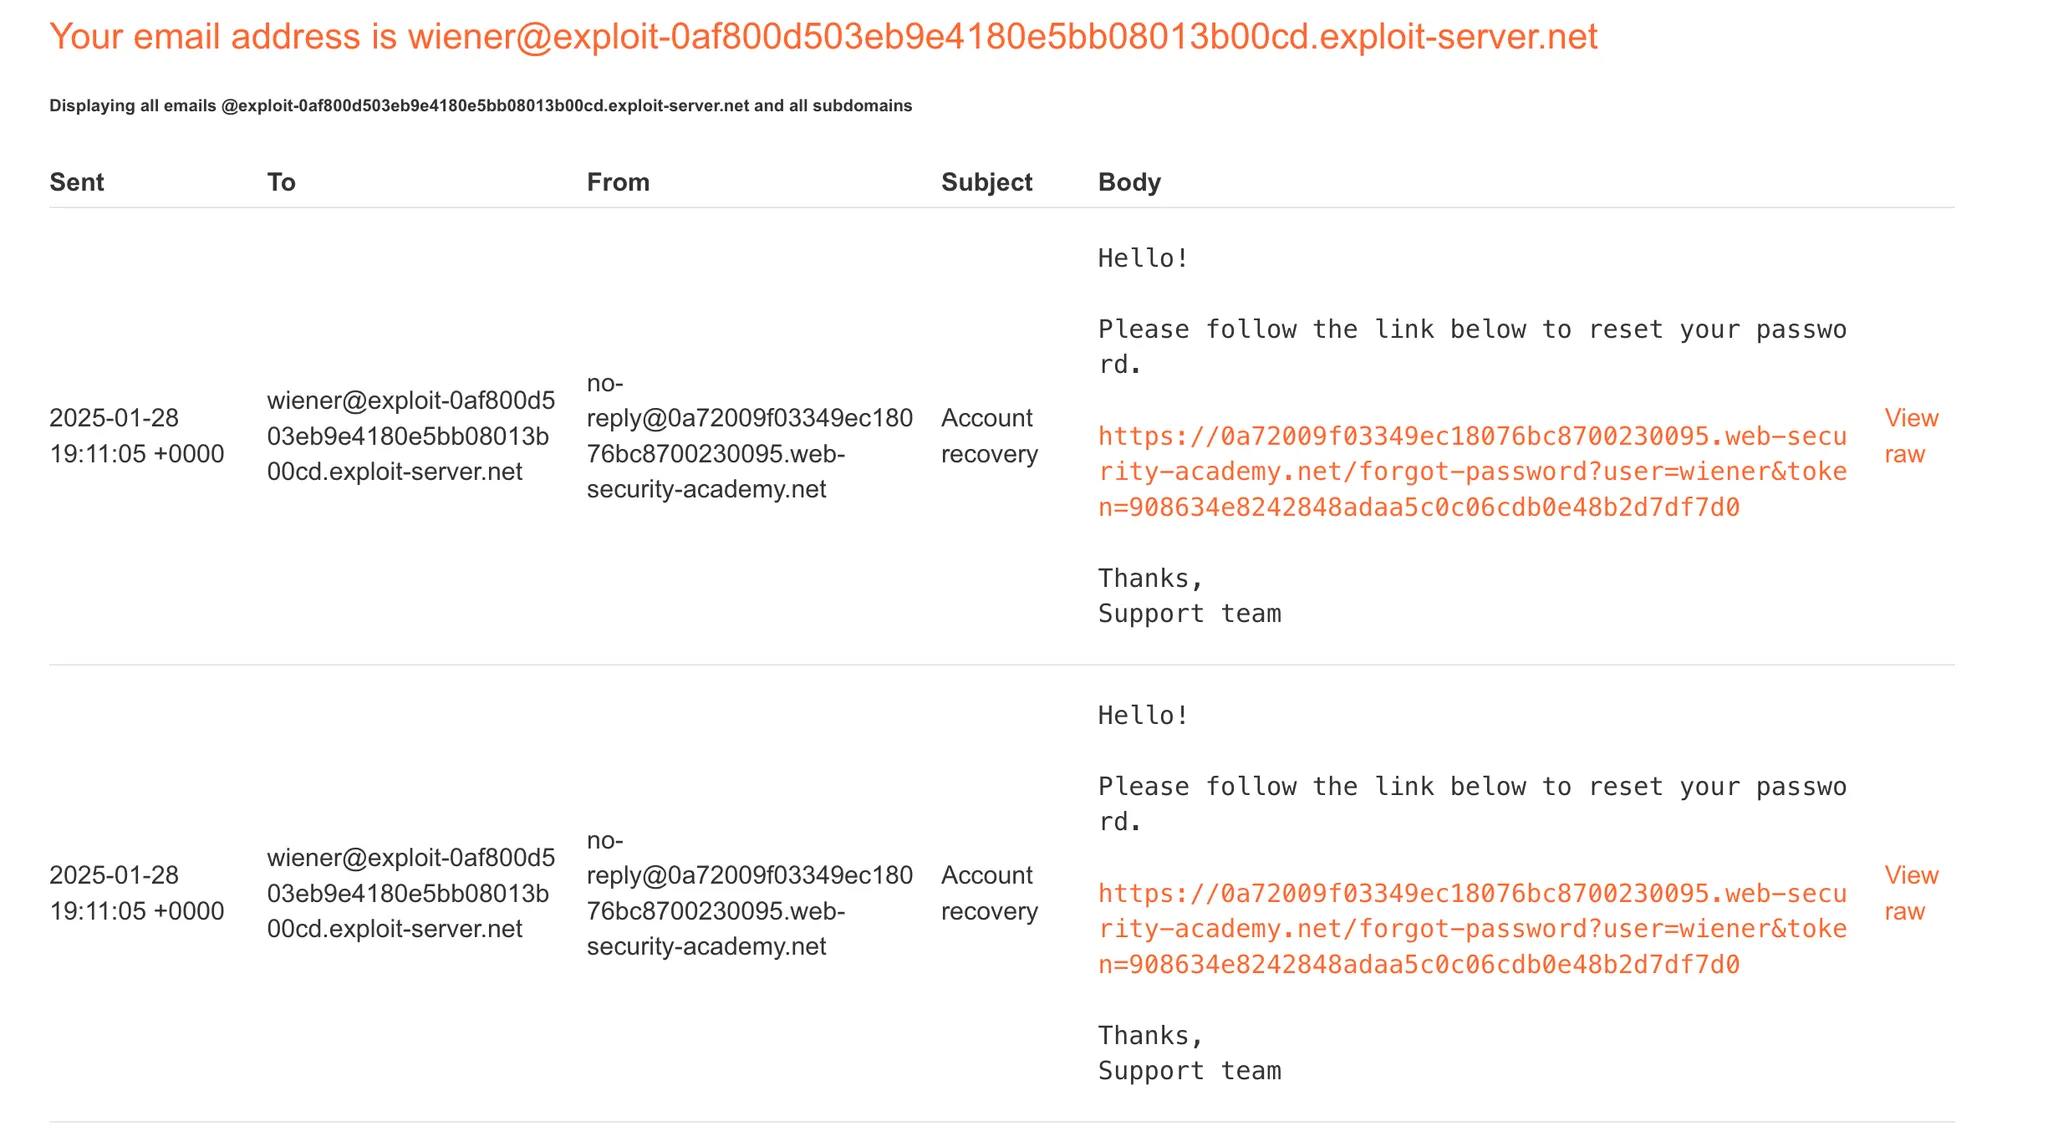The height and width of the screenshot is (1127, 2048).
Task: Click the Body column header
Action: tap(1129, 182)
